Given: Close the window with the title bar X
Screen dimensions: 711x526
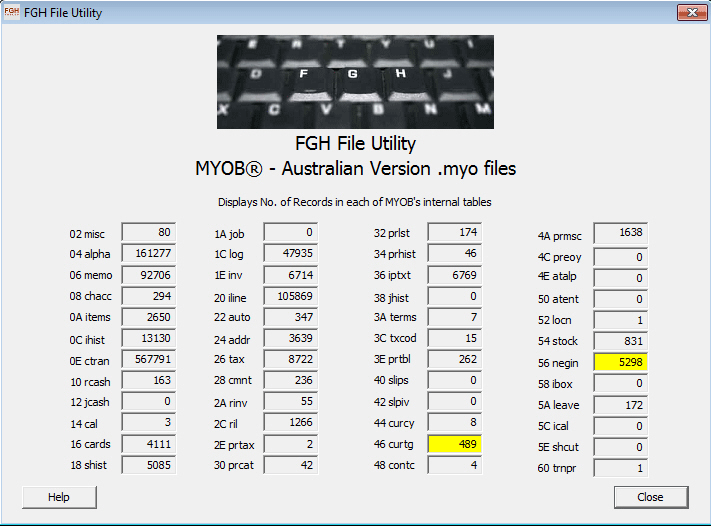Looking at the screenshot, I should [x=692, y=12].
